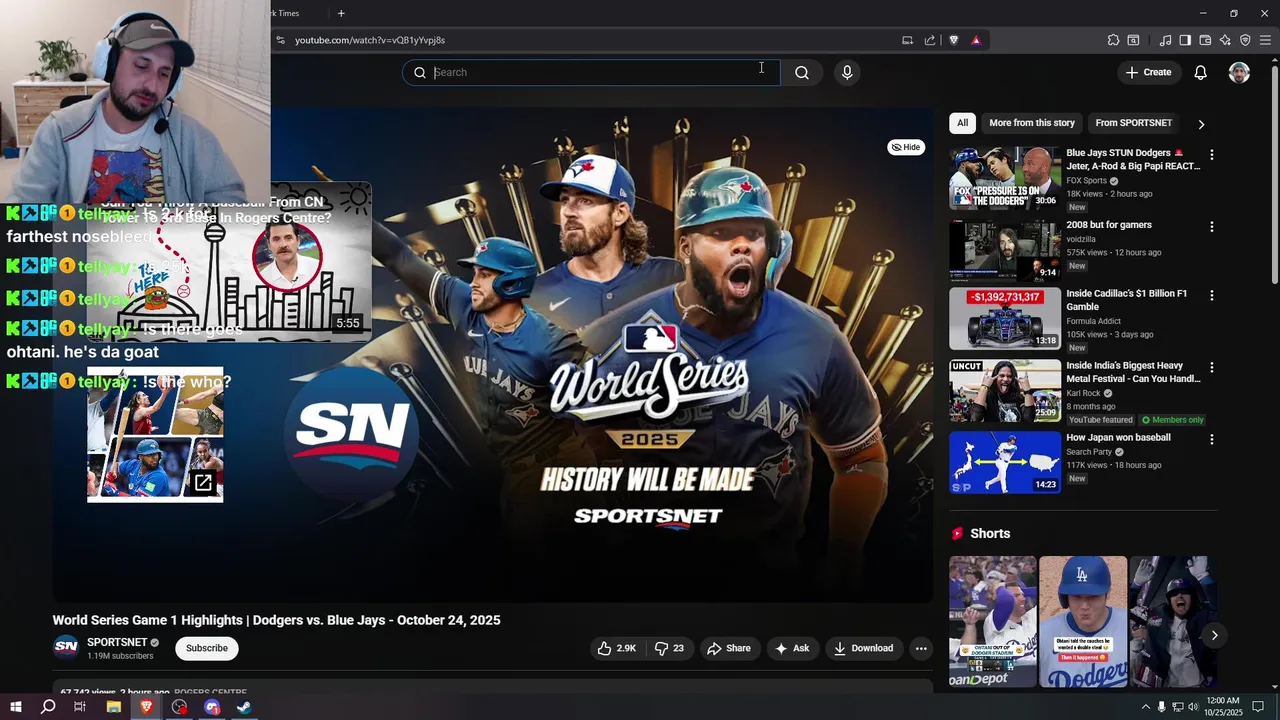Open the Inside Cadillac's $1 Billion F1 Gamble thumbnail
Viewport: 1280px width, 720px height.
pos(1005,318)
